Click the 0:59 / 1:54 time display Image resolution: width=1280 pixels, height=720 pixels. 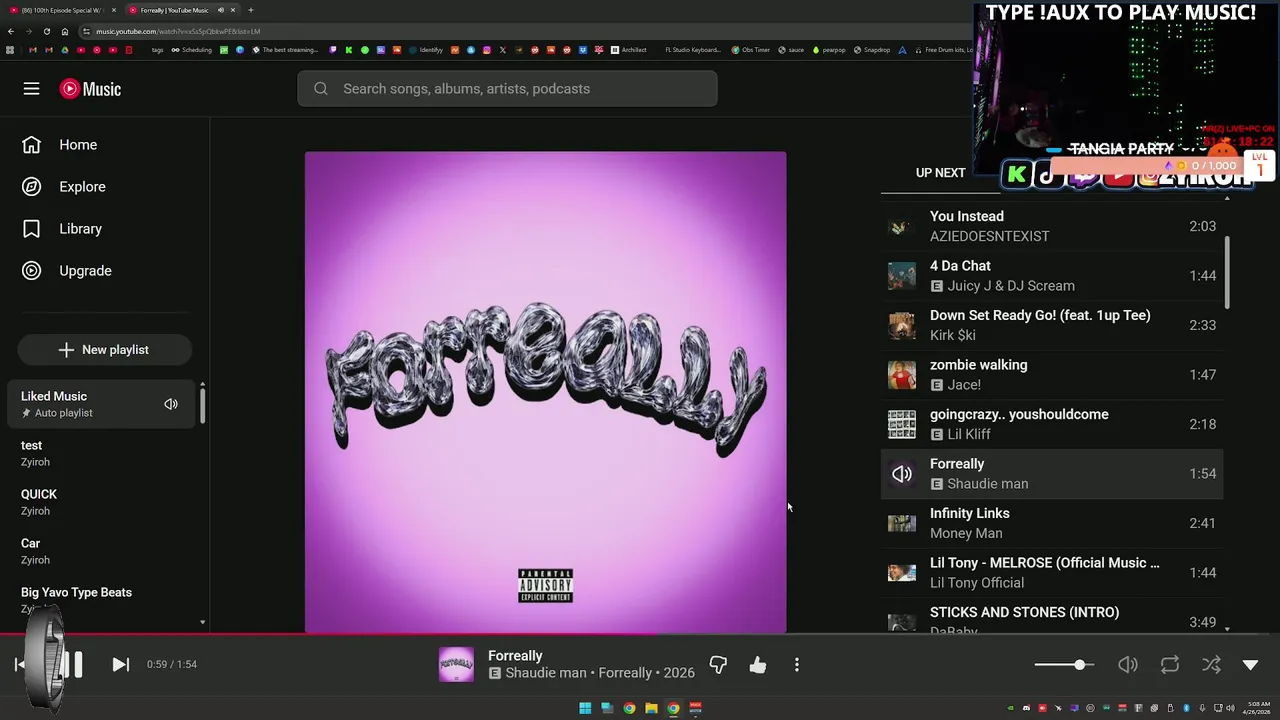point(172,665)
